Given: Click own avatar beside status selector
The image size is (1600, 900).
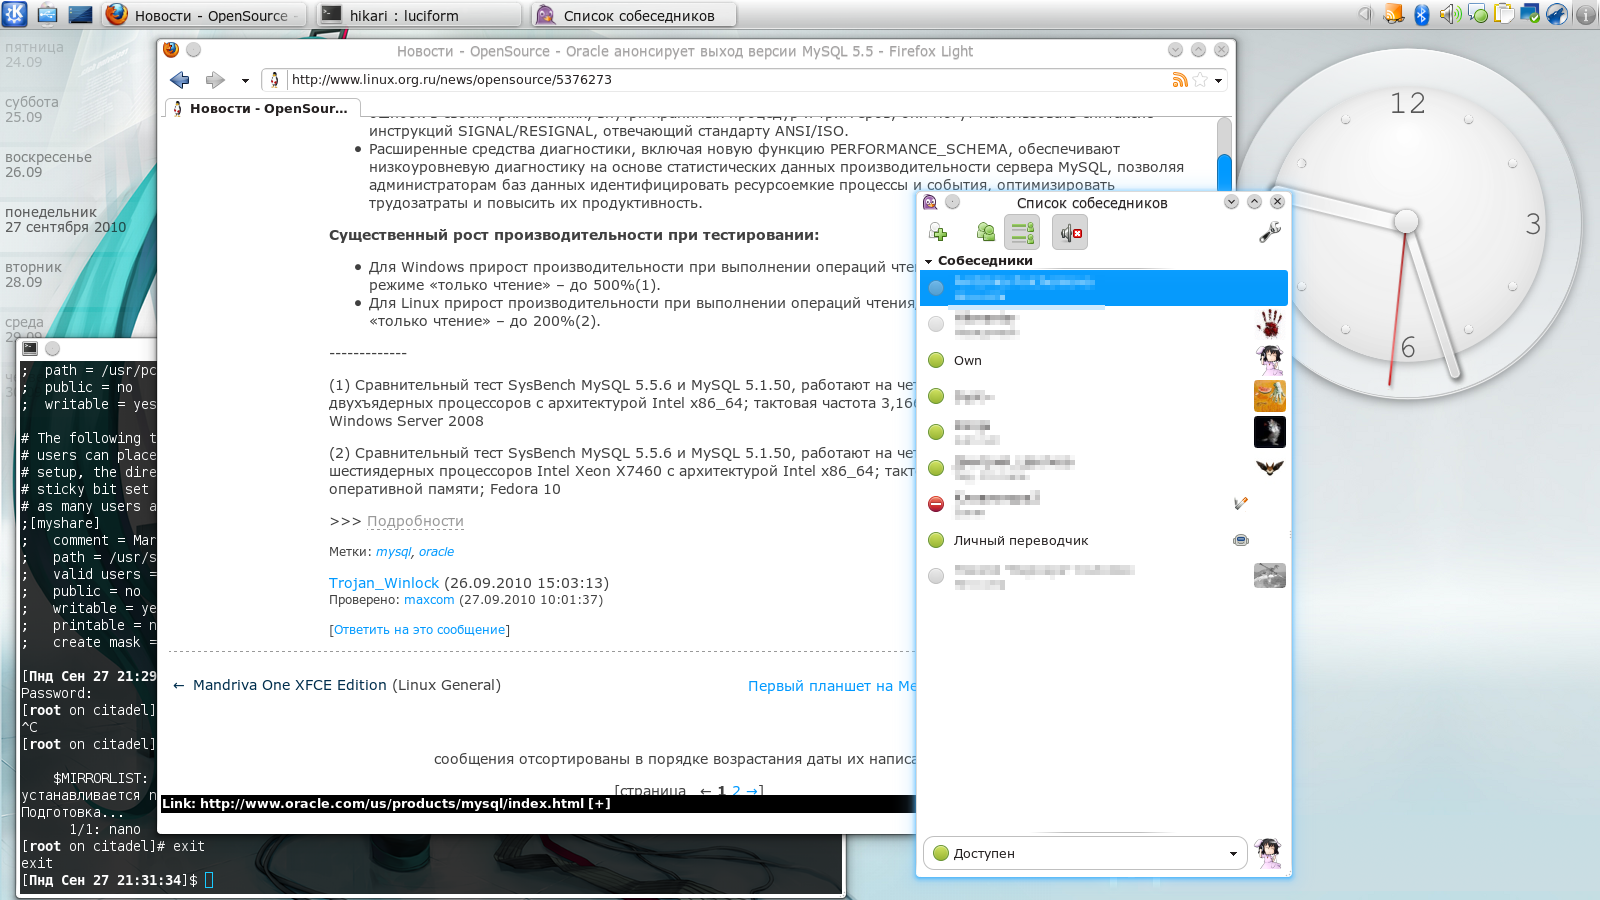Looking at the screenshot, I should (x=1269, y=853).
